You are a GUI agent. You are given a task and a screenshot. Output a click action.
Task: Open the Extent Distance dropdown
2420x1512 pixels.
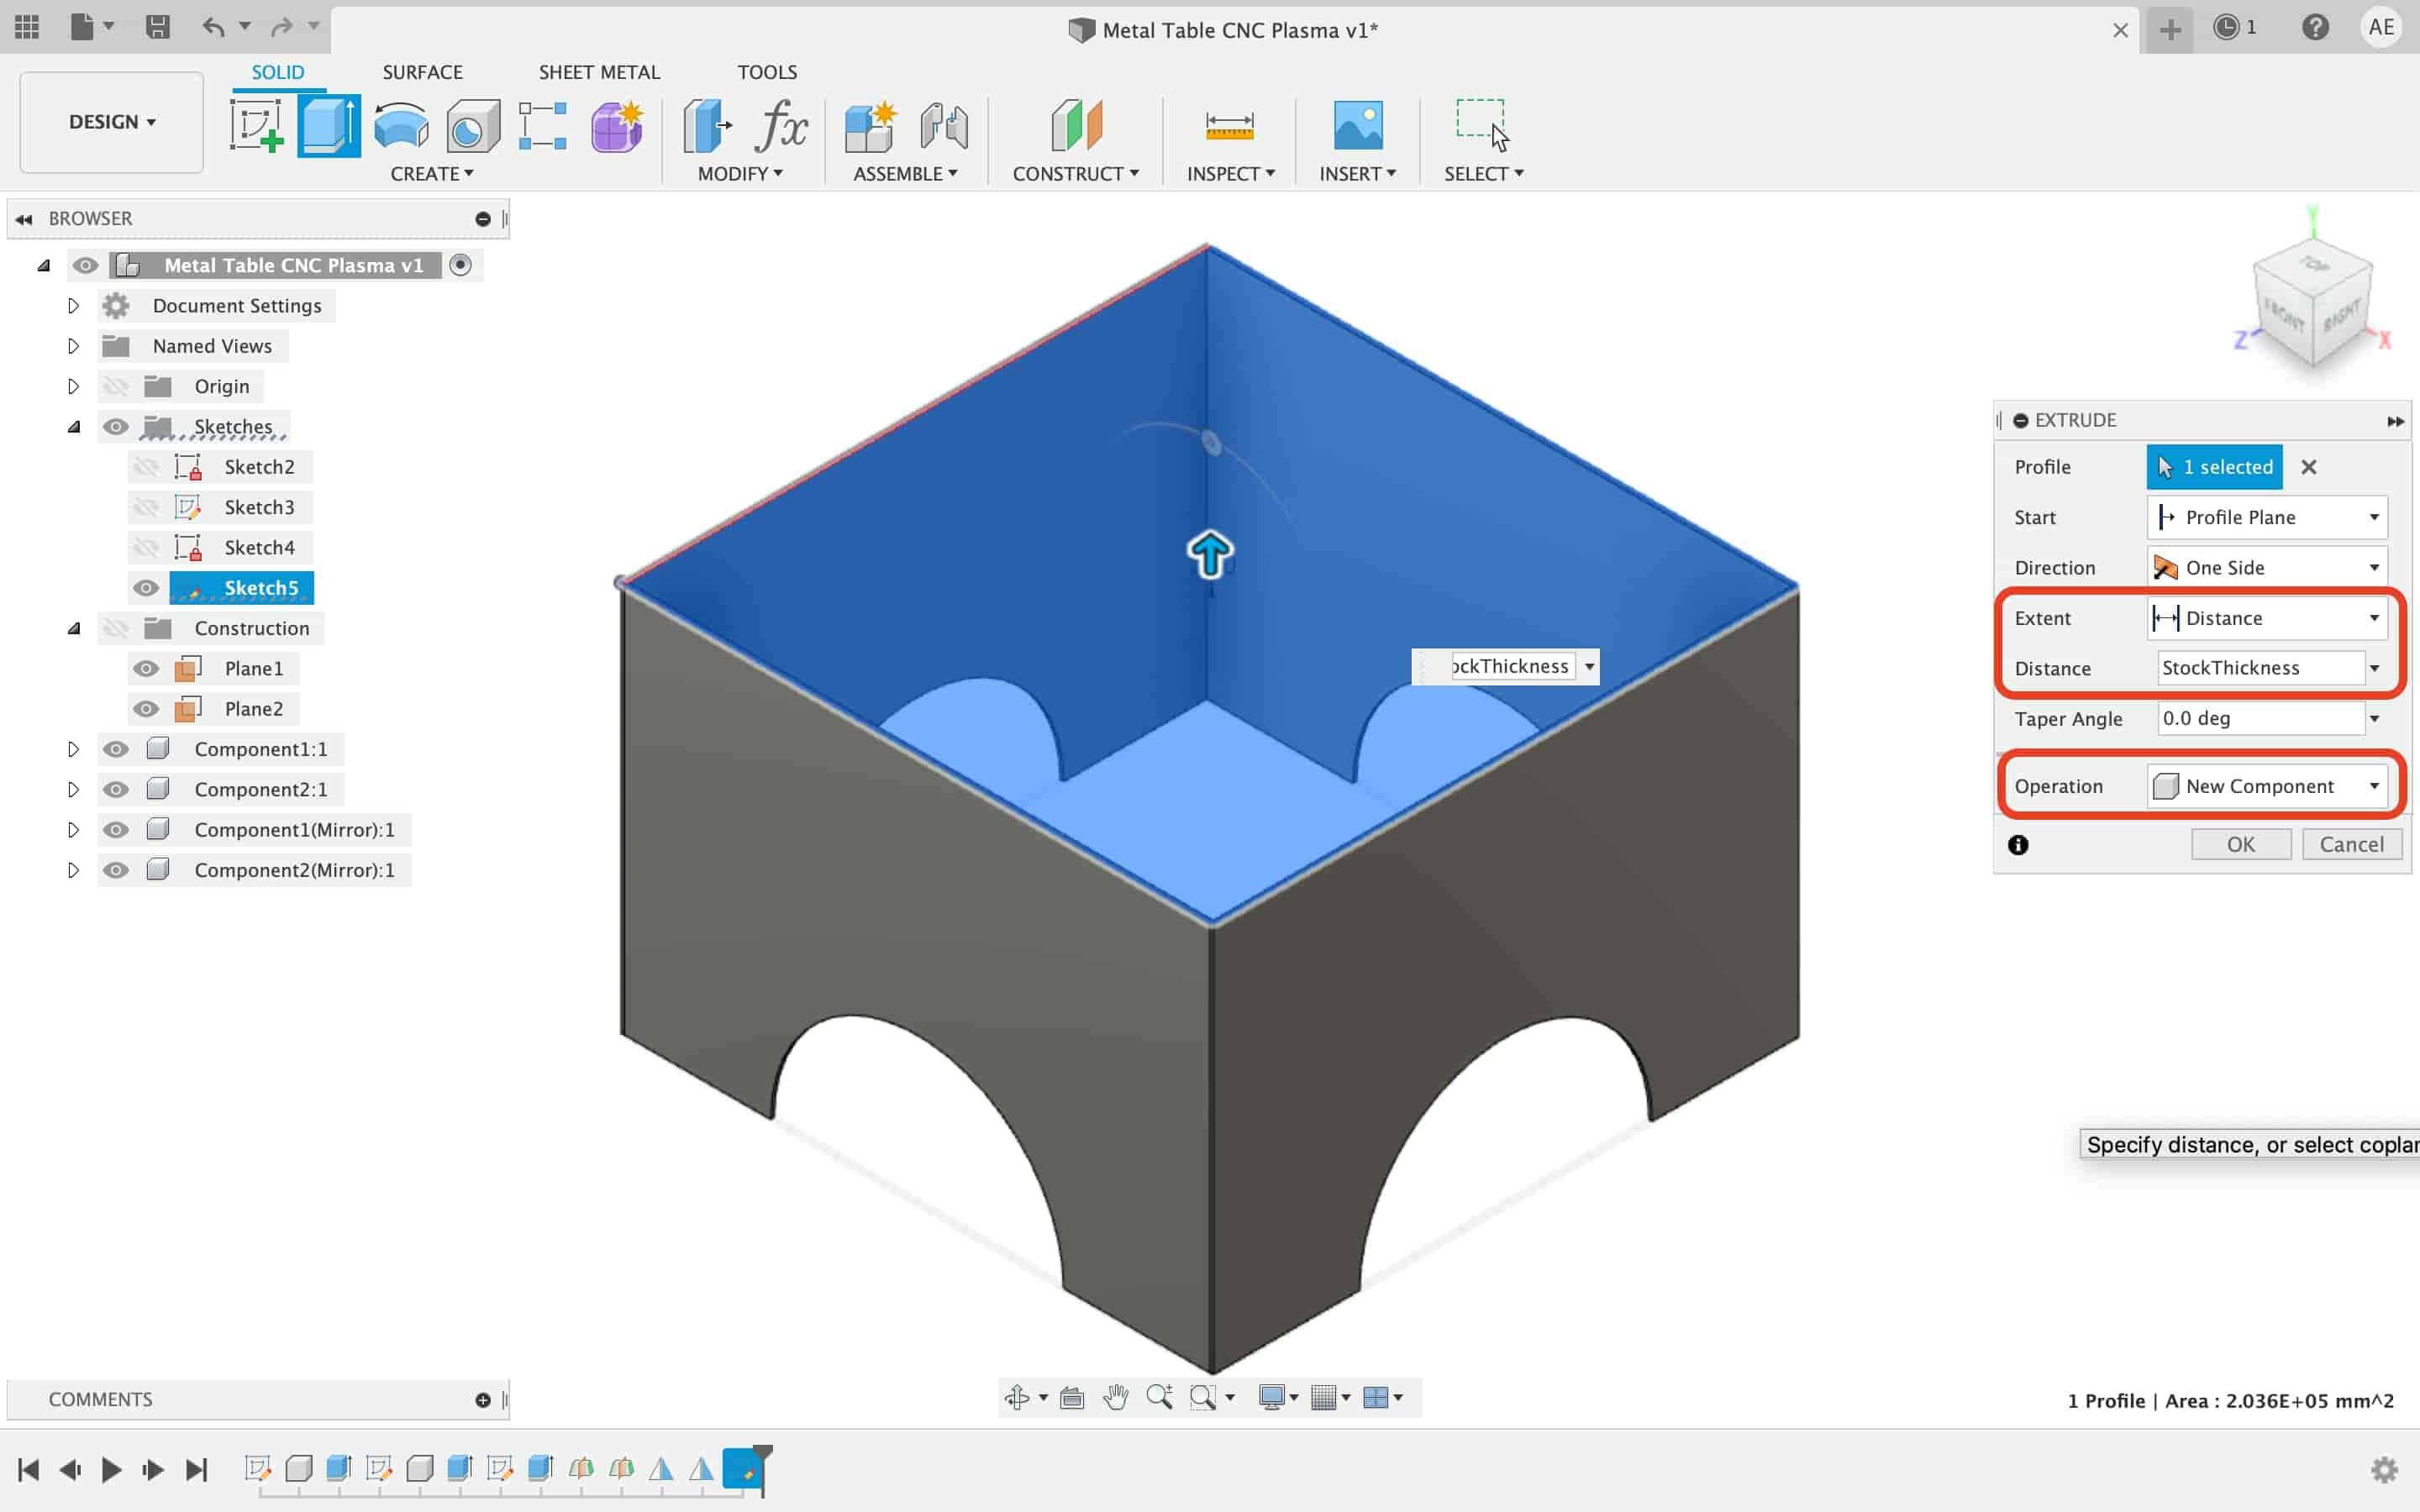pos(2266,618)
